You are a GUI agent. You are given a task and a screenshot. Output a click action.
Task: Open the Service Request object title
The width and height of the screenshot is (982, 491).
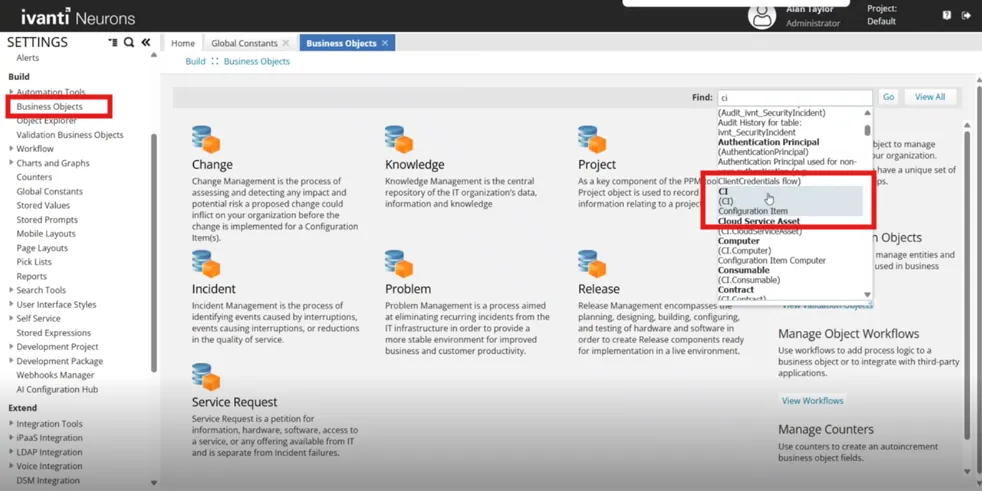pyautogui.click(x=234, y=402)
